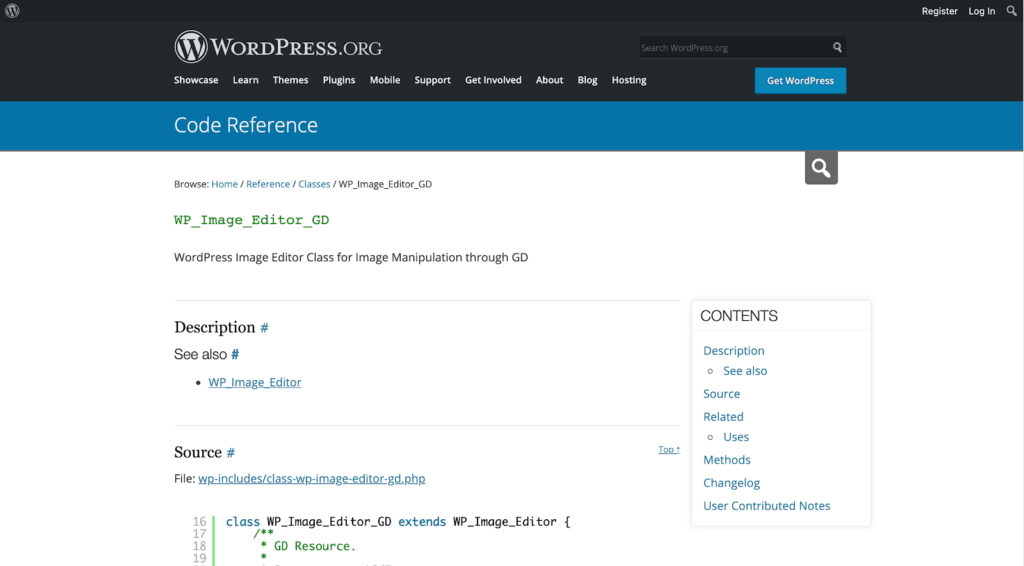The height and width of the screenshot is (566, 1024).
Task: Go to Methods in the Contents box
Action: 727,460
